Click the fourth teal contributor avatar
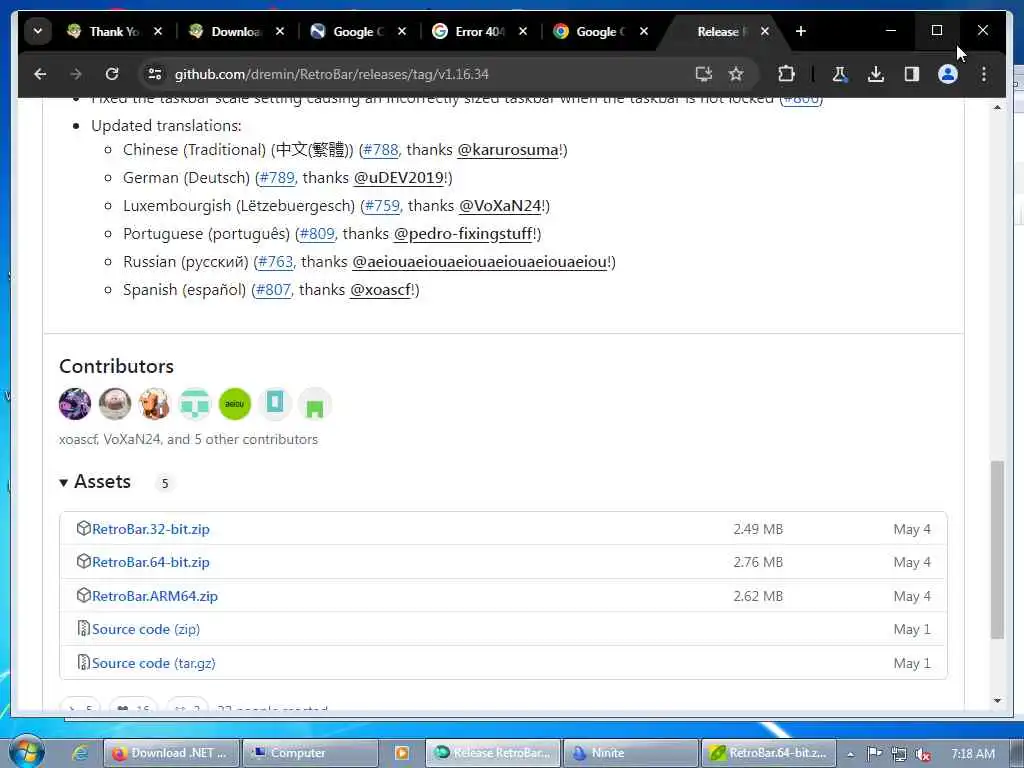The image size is (1024, 768). coord(195,404)
